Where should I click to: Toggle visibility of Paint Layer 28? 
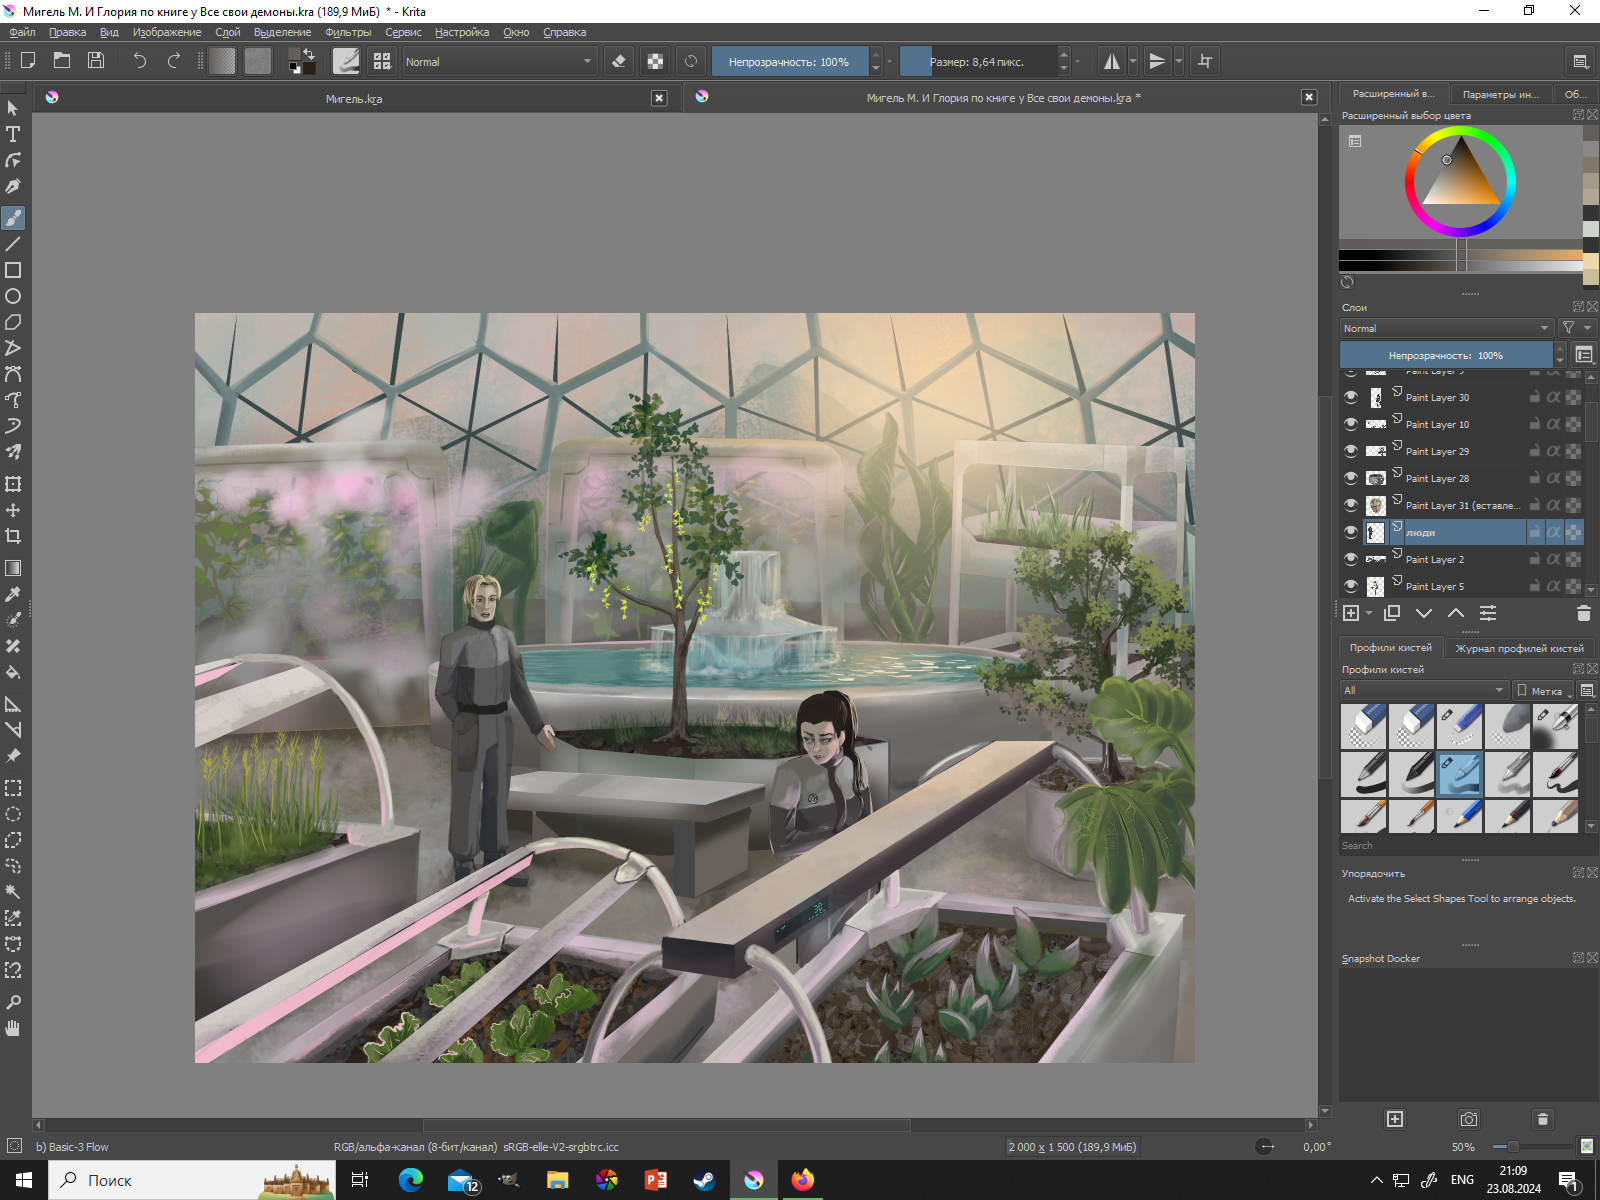pyautogui.click(x=1351, y=478)
